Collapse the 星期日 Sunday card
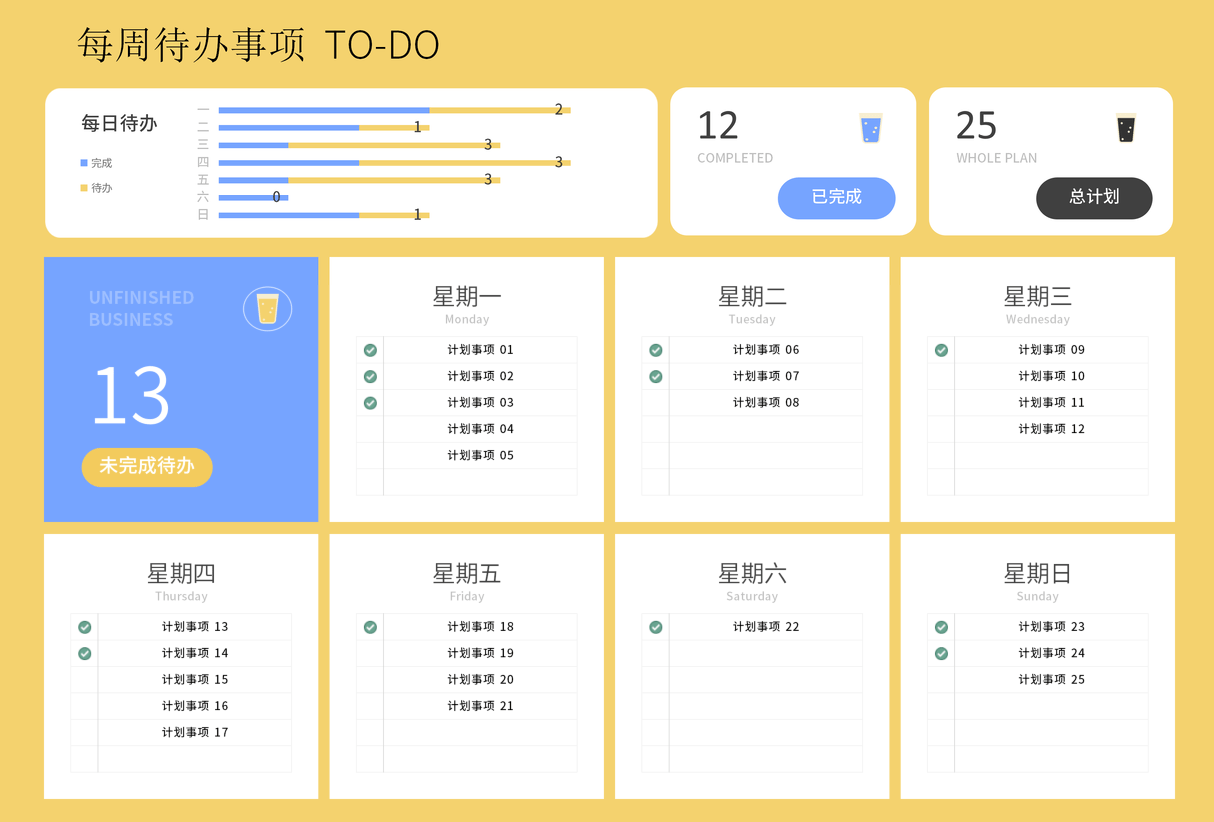Image resolution: width=1214 pixels, height=822 pixels. (1037, 573)
